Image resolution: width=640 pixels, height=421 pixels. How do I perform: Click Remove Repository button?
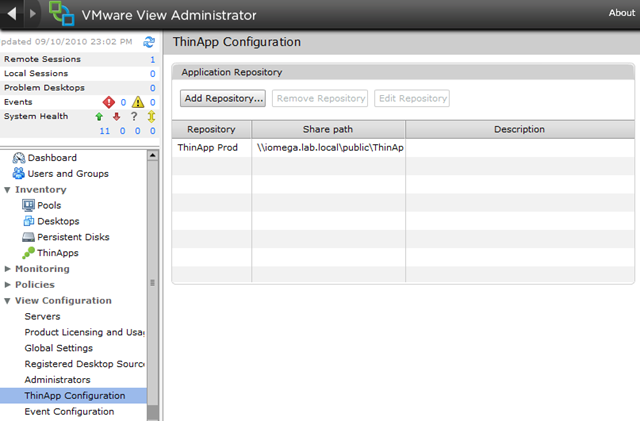point(320,98)
